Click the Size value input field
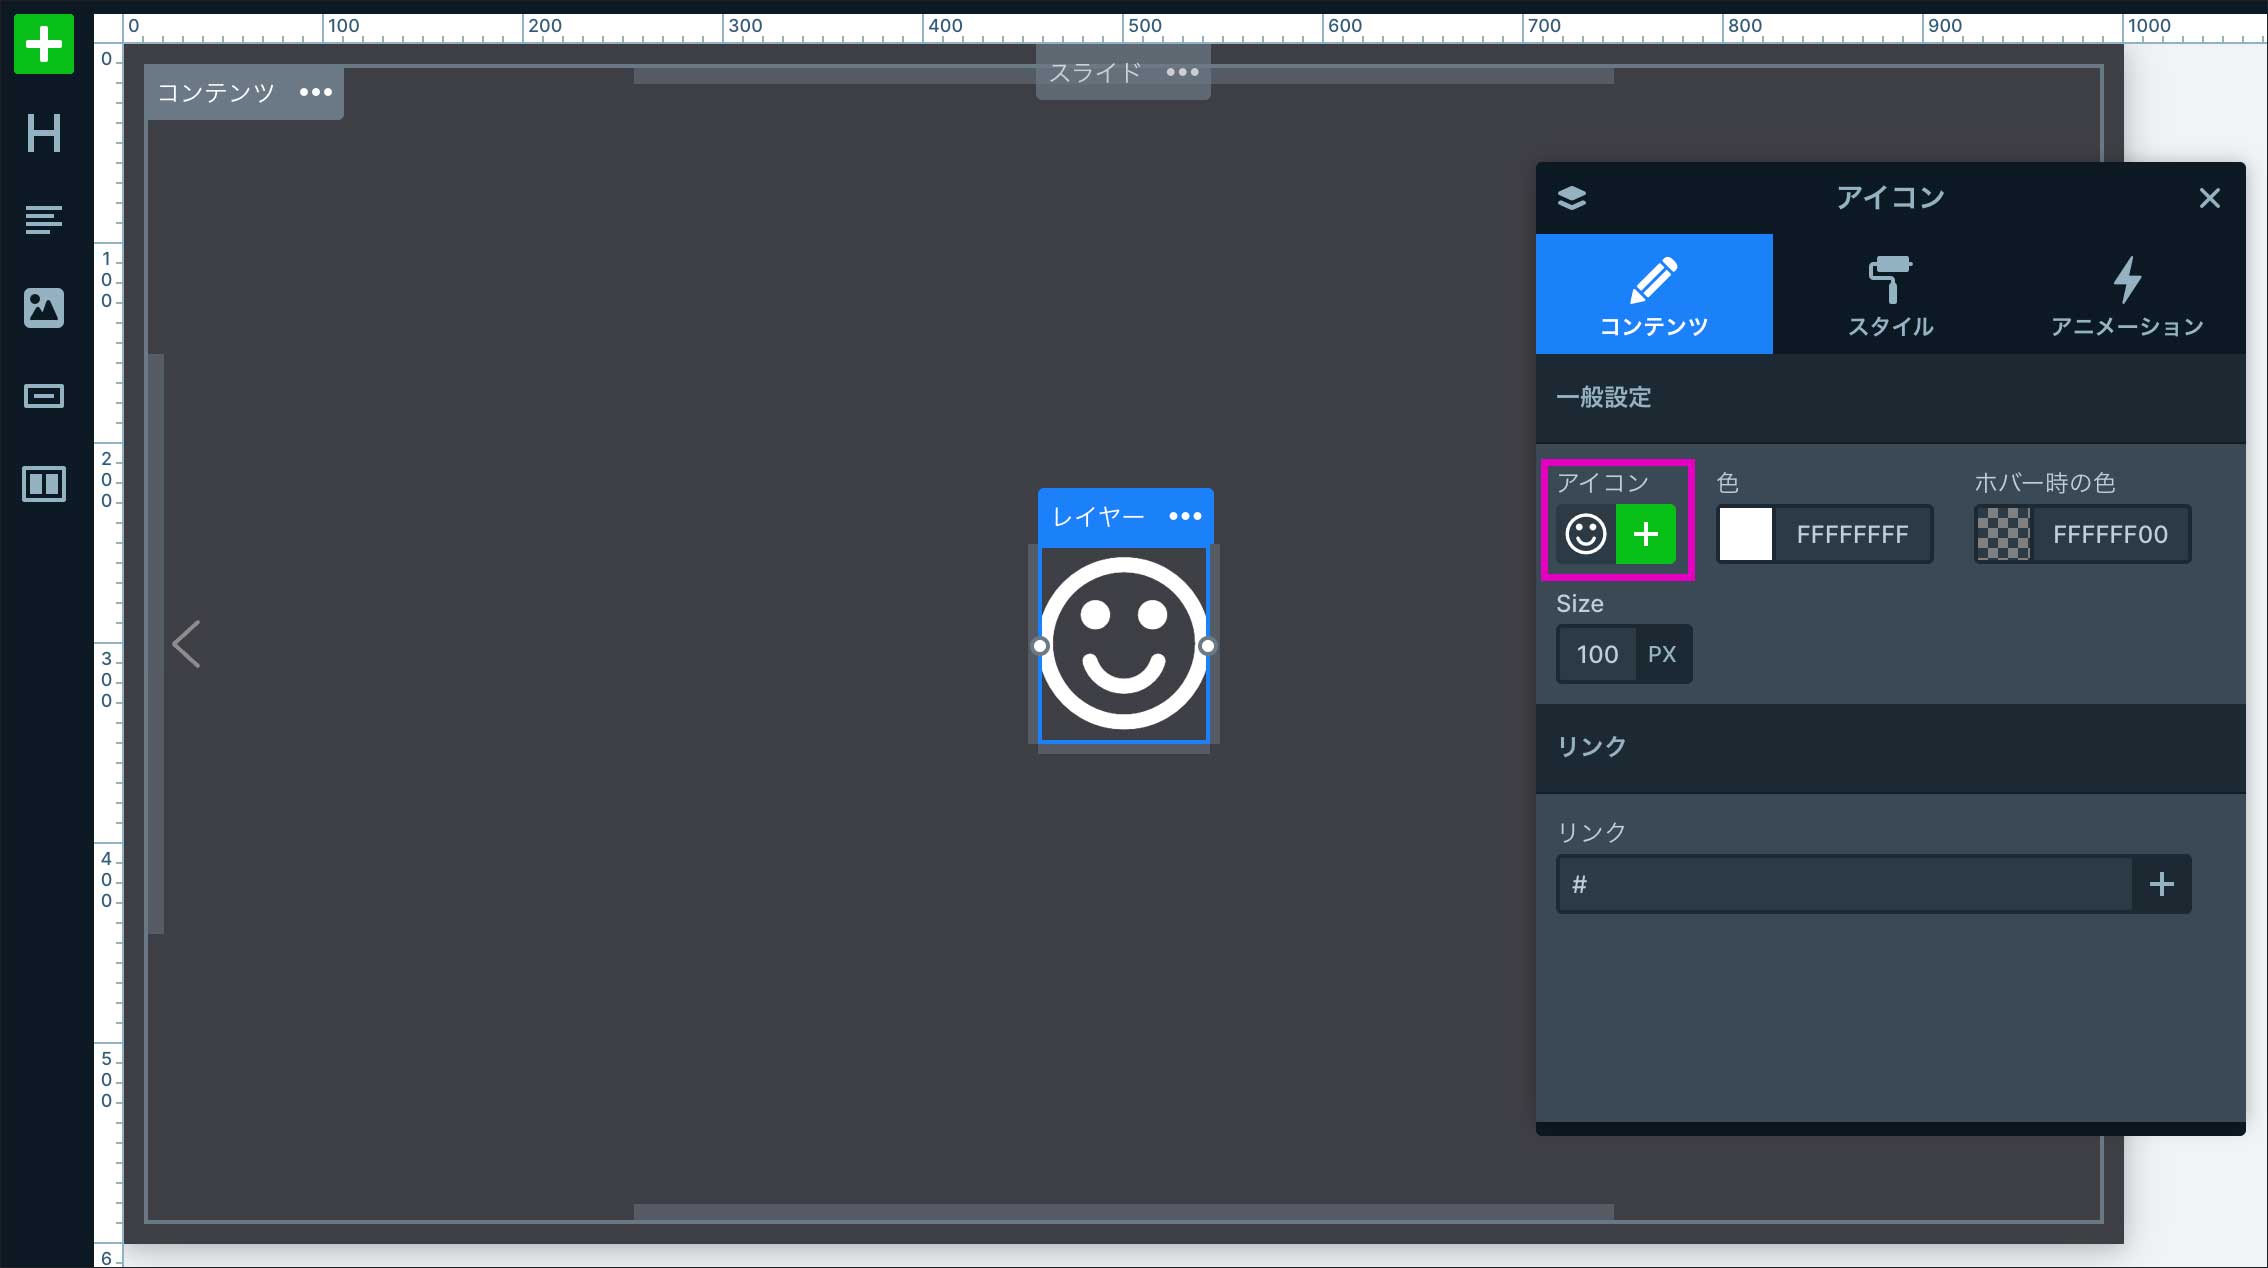 click(1597, 654)
